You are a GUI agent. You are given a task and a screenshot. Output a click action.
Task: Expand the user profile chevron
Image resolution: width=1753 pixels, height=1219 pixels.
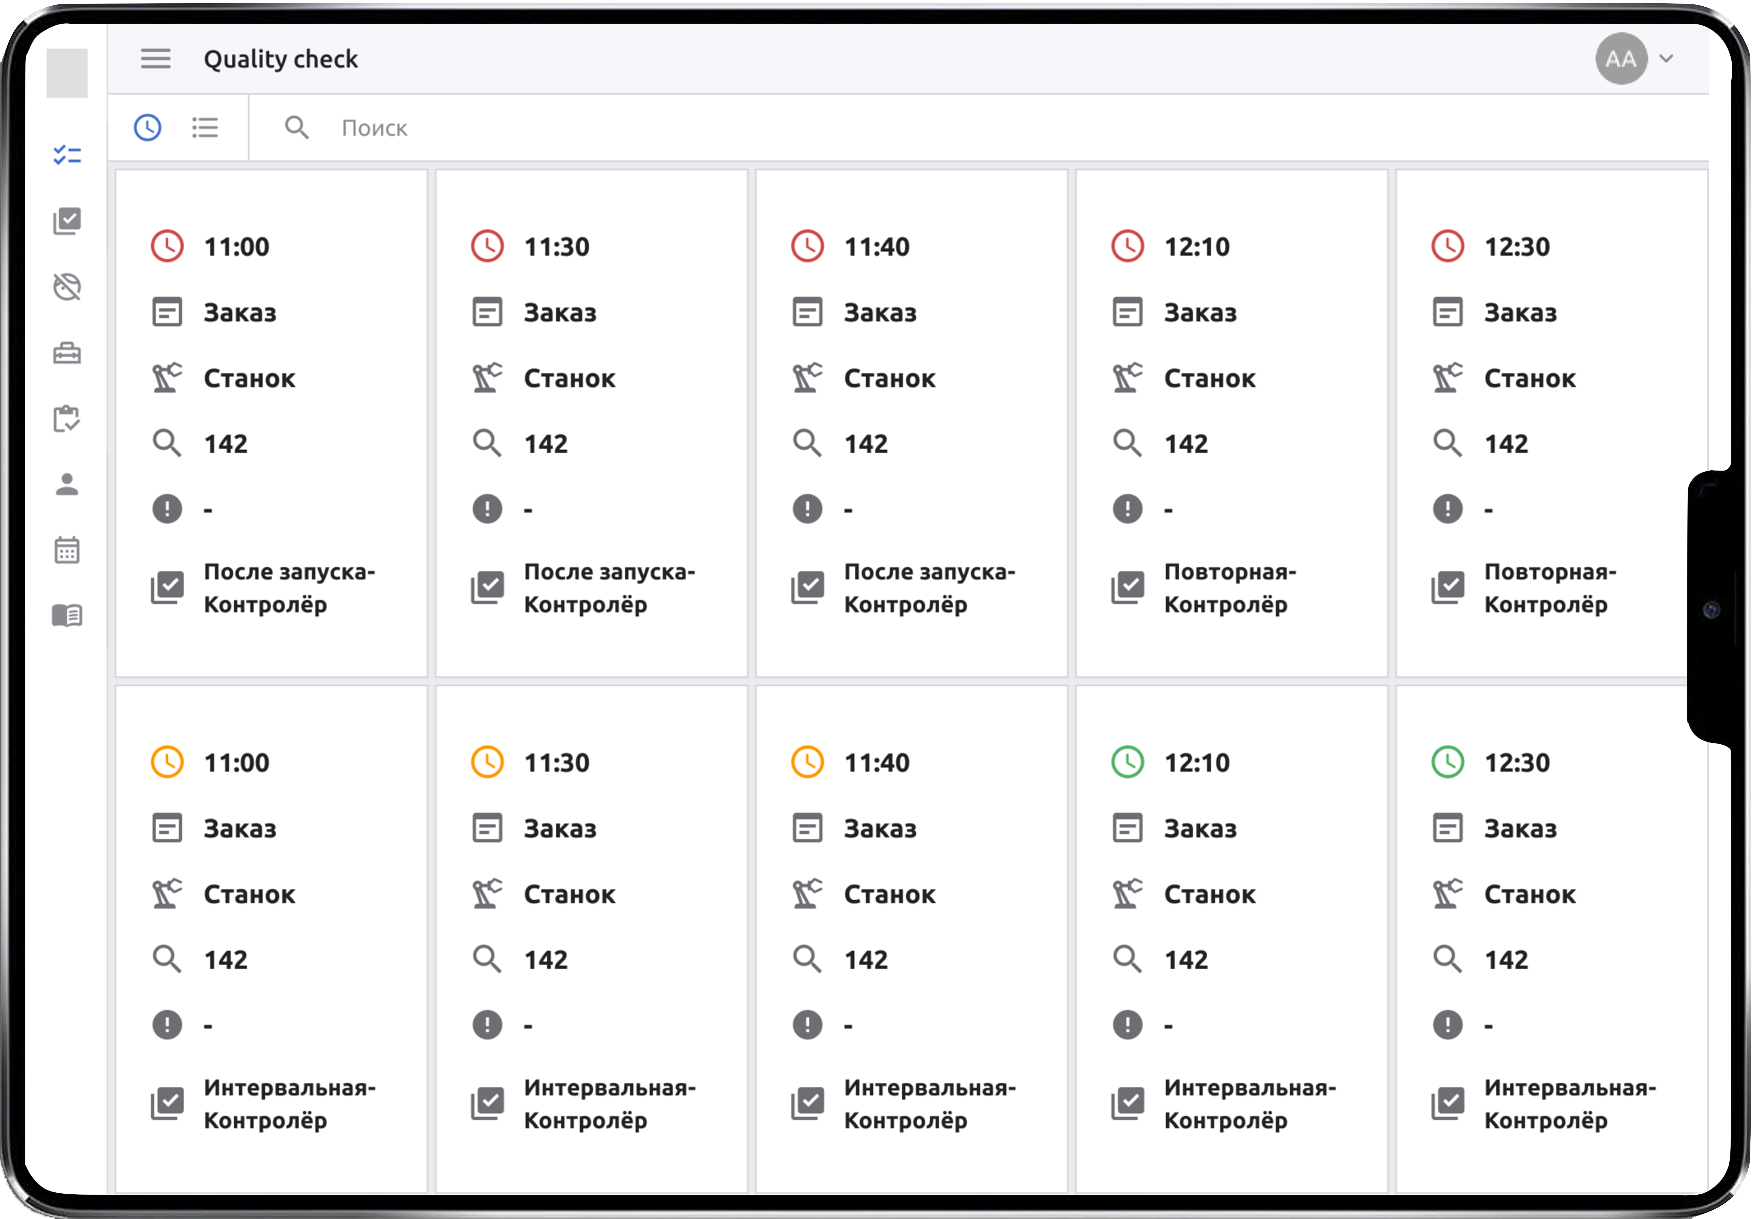coord(1665,59)
